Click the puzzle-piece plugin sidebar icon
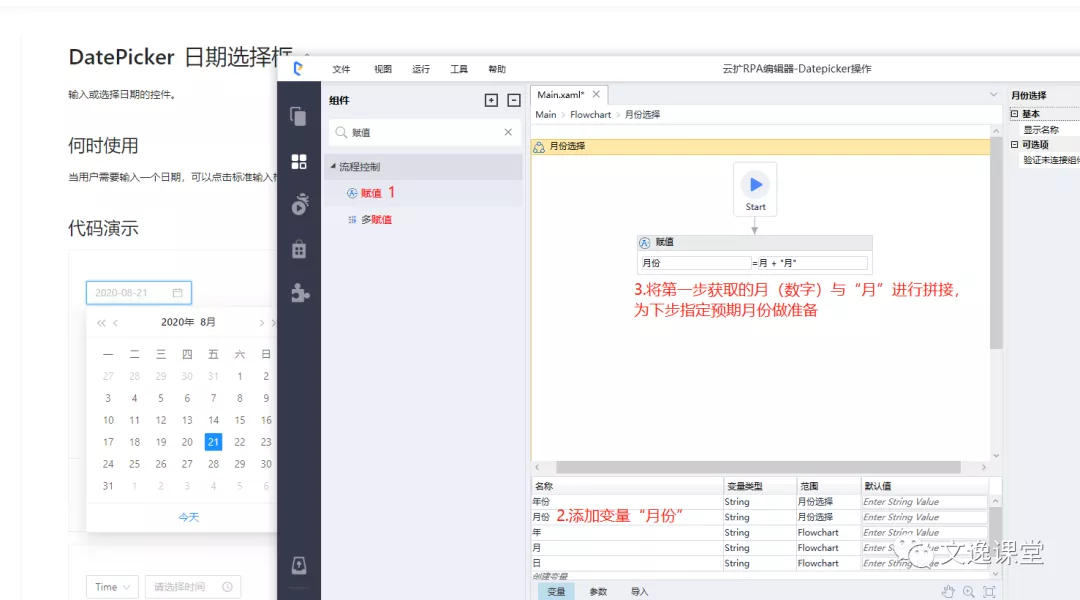This screenshot has width=1080, height=600. point(298,293)
